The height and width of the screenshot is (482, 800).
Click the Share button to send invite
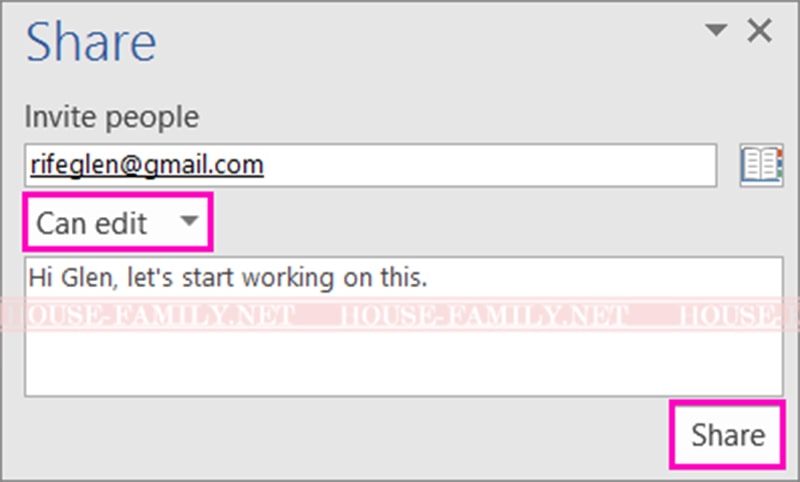coord(728,435)
